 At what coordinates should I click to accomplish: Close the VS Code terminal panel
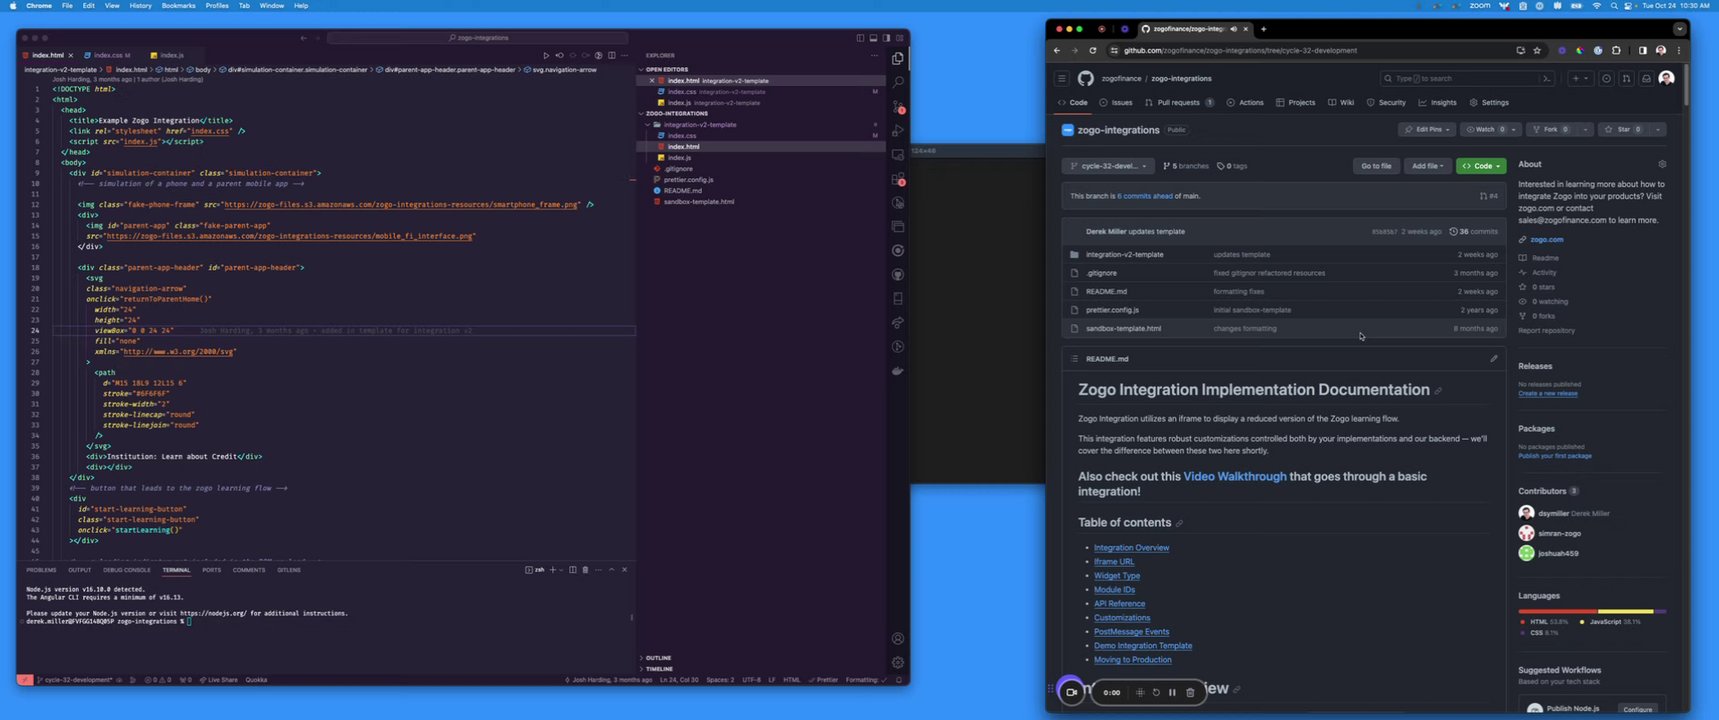[625, 570]
